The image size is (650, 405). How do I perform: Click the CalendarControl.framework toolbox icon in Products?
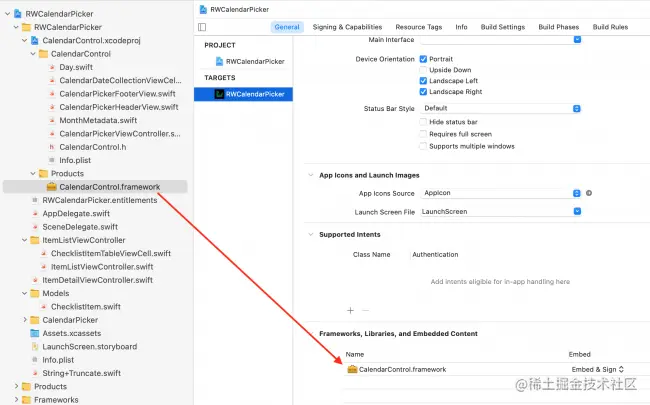(x=51, y=187)
